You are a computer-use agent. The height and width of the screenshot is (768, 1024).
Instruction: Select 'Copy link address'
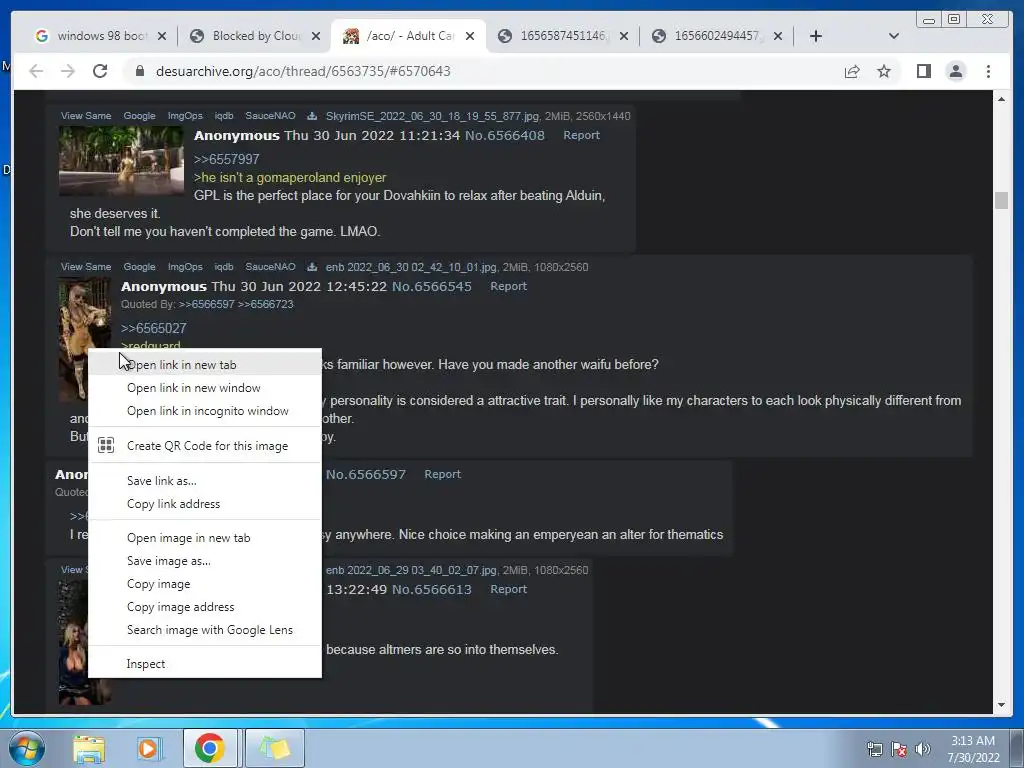(205, 504)
